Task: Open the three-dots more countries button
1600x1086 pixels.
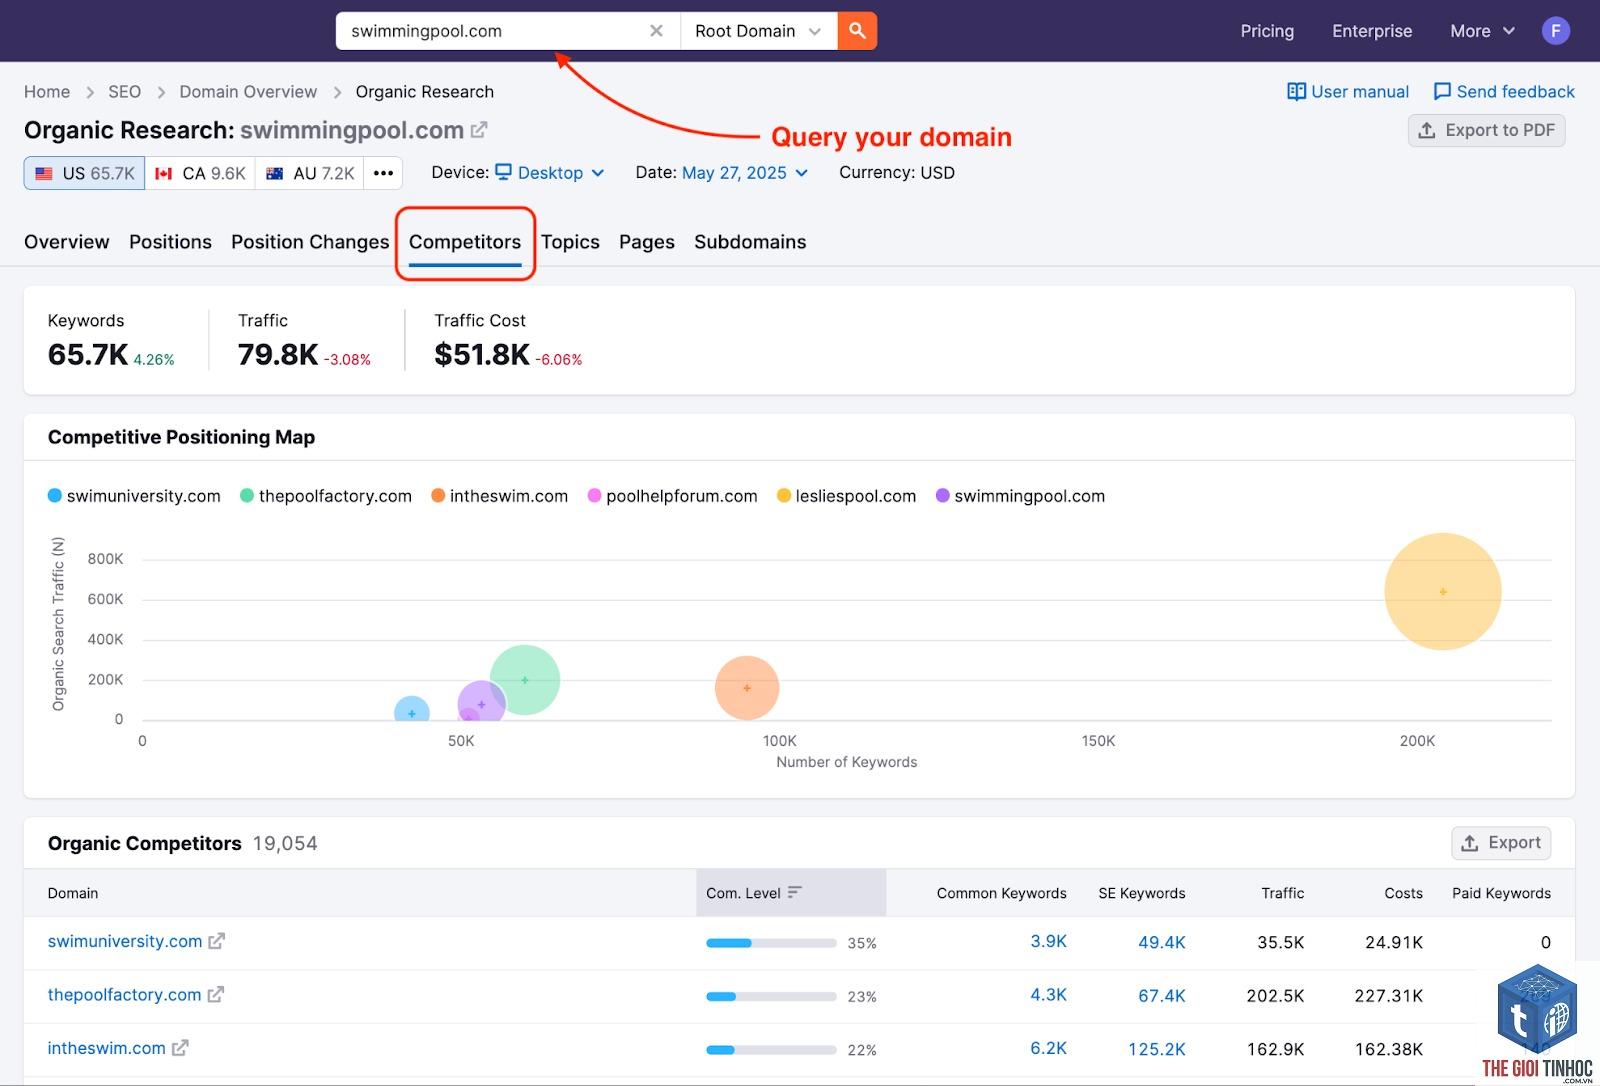Action: (x=384, y=173)
